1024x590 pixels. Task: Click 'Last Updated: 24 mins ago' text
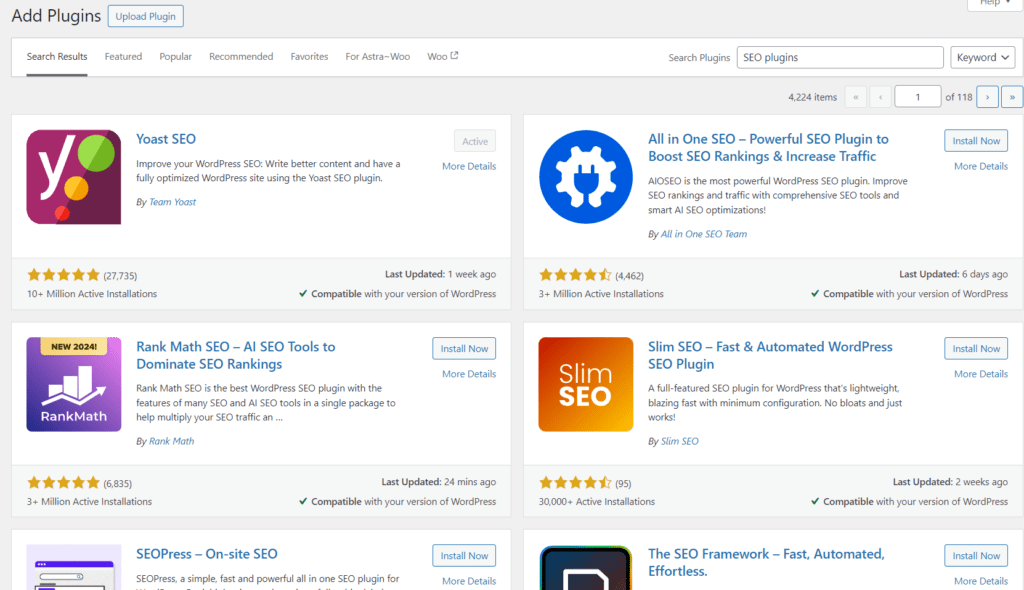coord(439,482)
